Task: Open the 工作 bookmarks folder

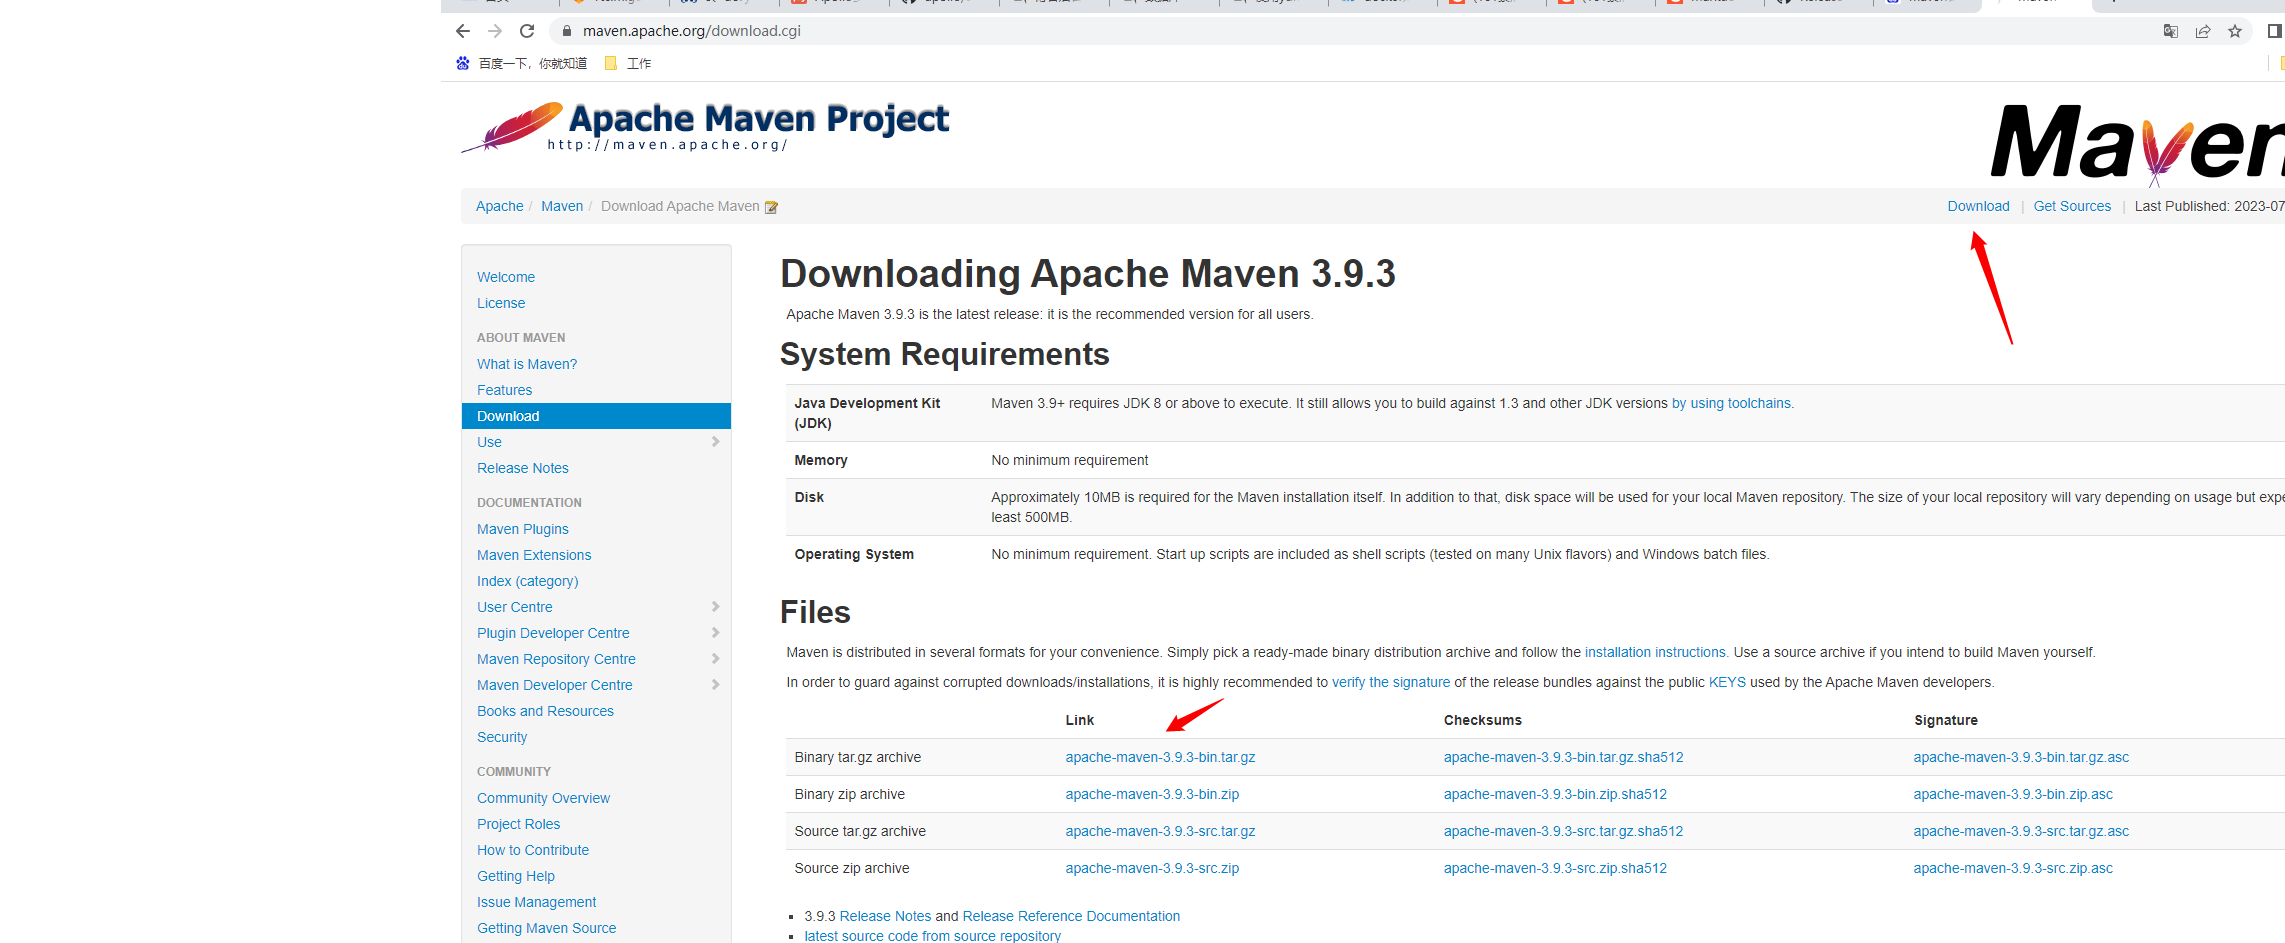Action: [628, 63]
